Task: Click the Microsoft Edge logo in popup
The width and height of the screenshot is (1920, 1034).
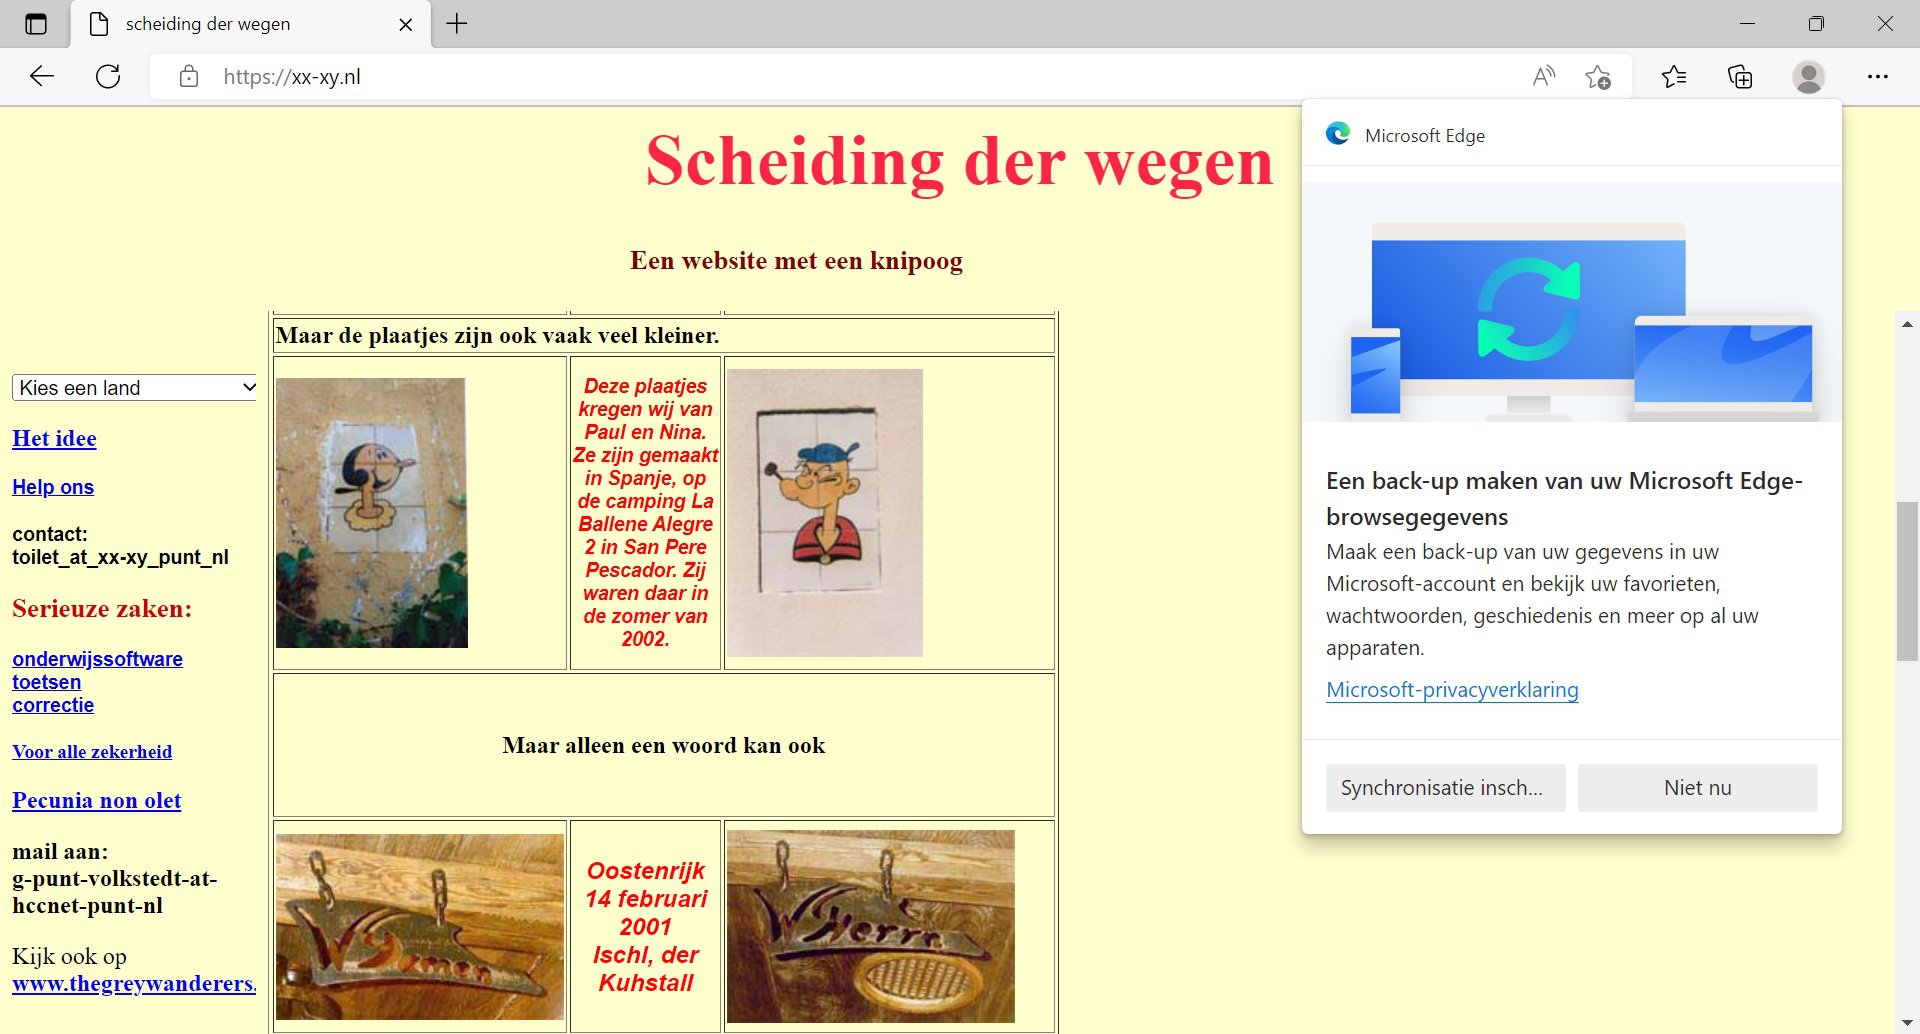Action: pyautogui.click(x=1338, y=134)
